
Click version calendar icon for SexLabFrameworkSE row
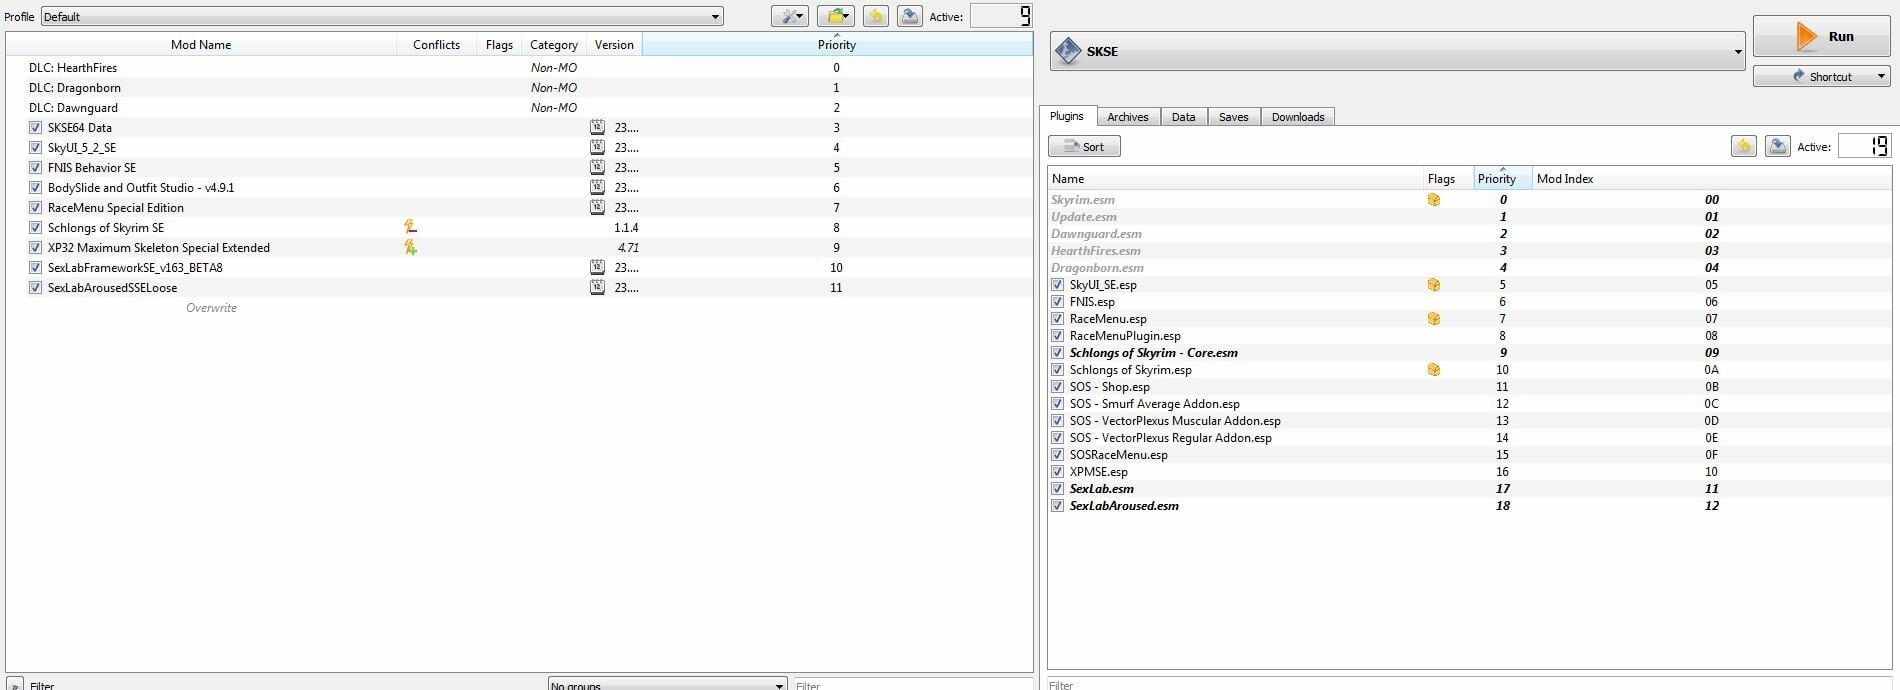pyautogui.click(x=597, y=267)
